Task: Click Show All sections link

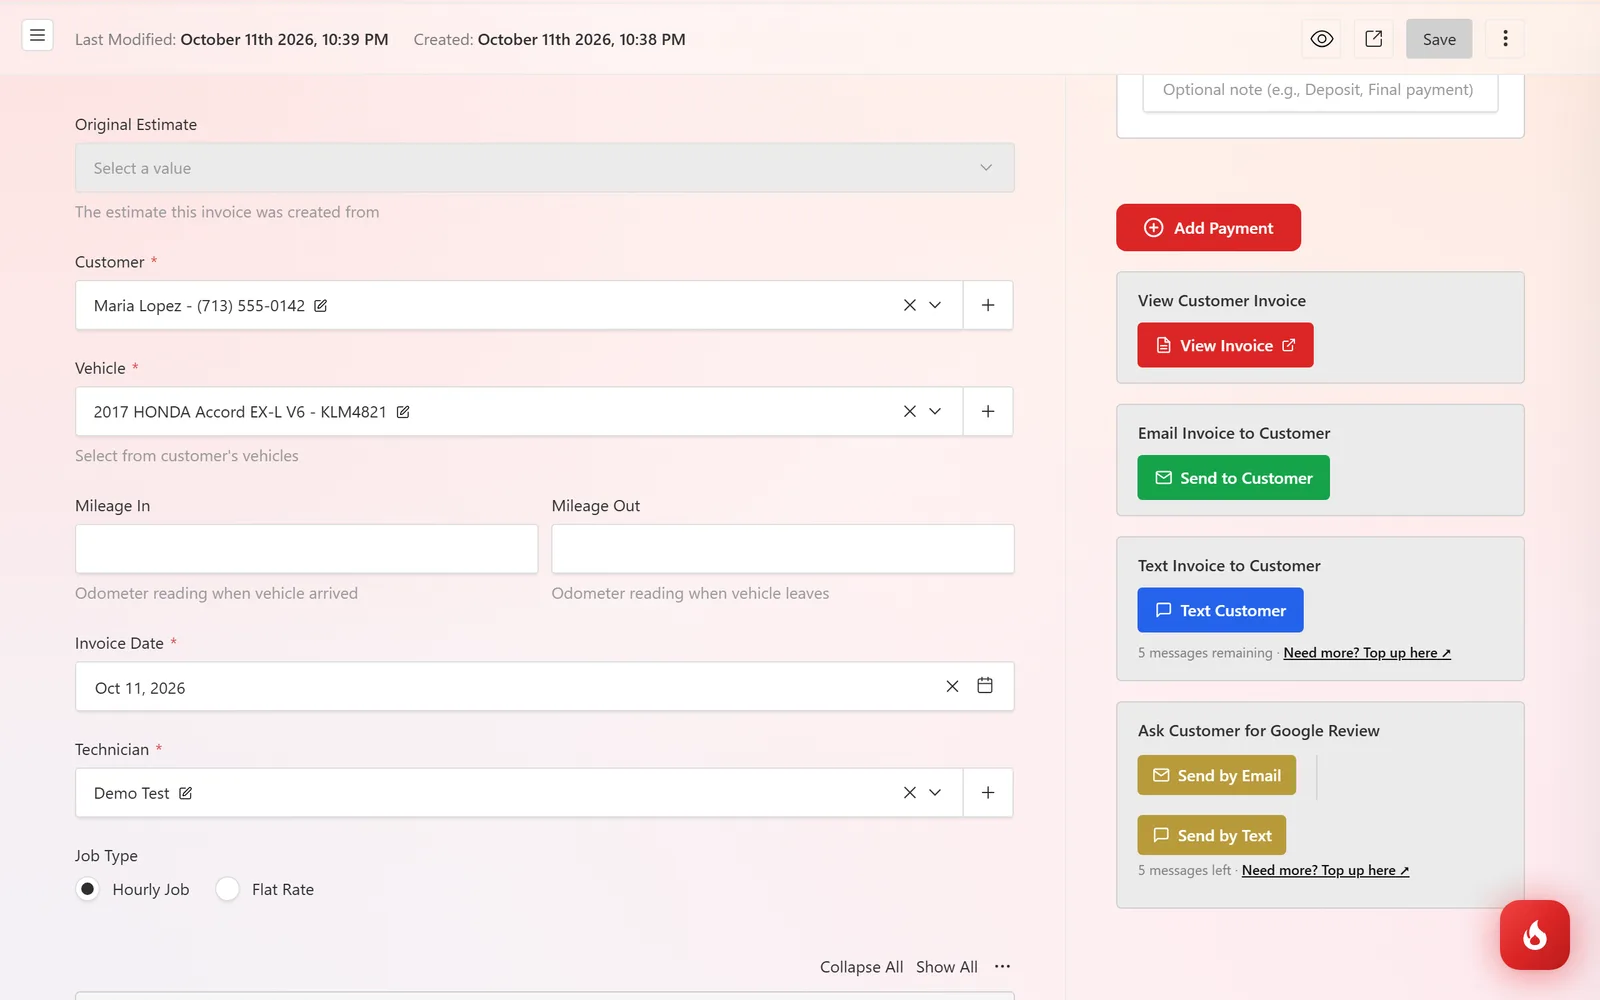Action: pyautogui.click(x=946, y=967)
